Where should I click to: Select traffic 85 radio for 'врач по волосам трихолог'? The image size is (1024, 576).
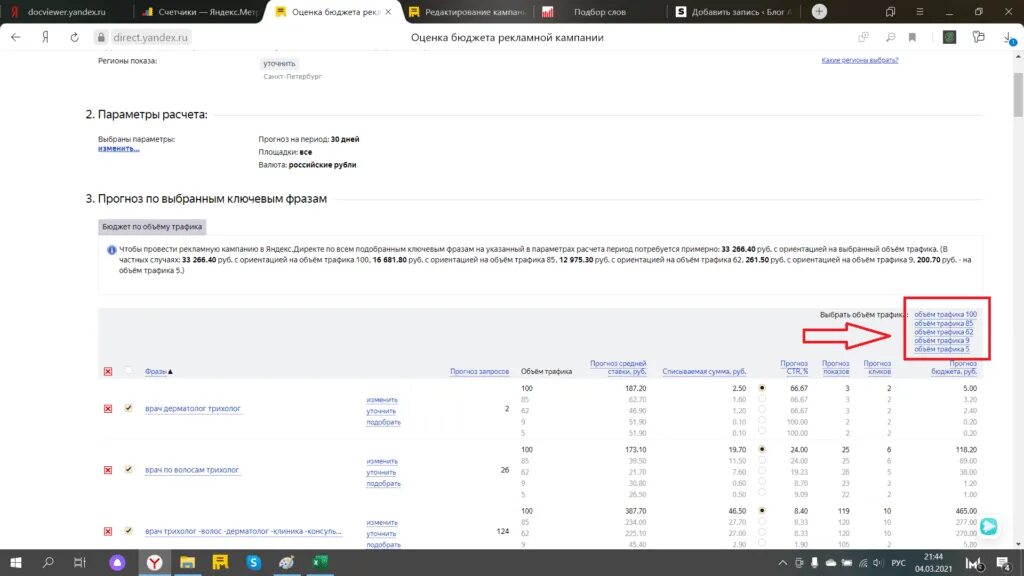pyautogui.click(x=762, y=460)
